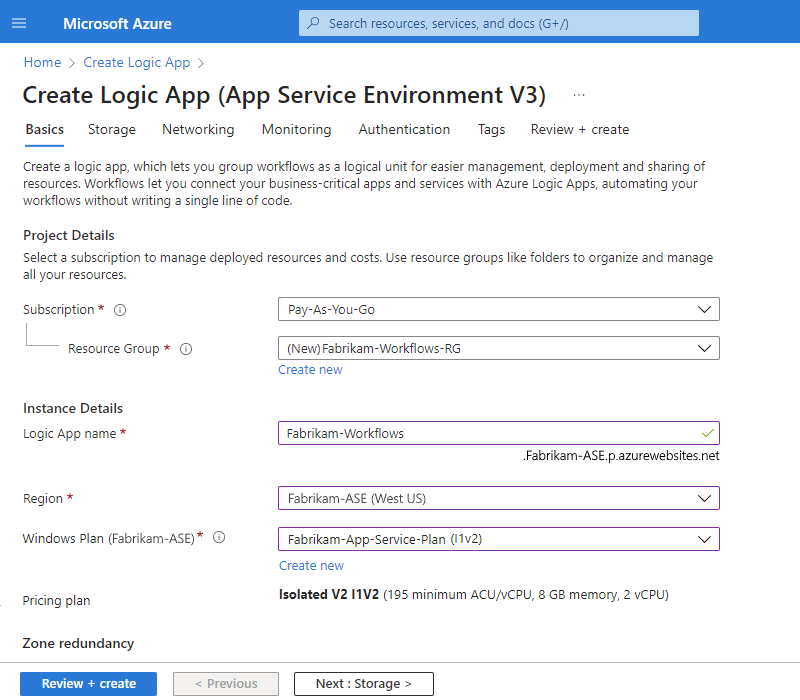The image size is (800, 700).
Task: Click the Resource Group info icon
Action: click(186, 349)
